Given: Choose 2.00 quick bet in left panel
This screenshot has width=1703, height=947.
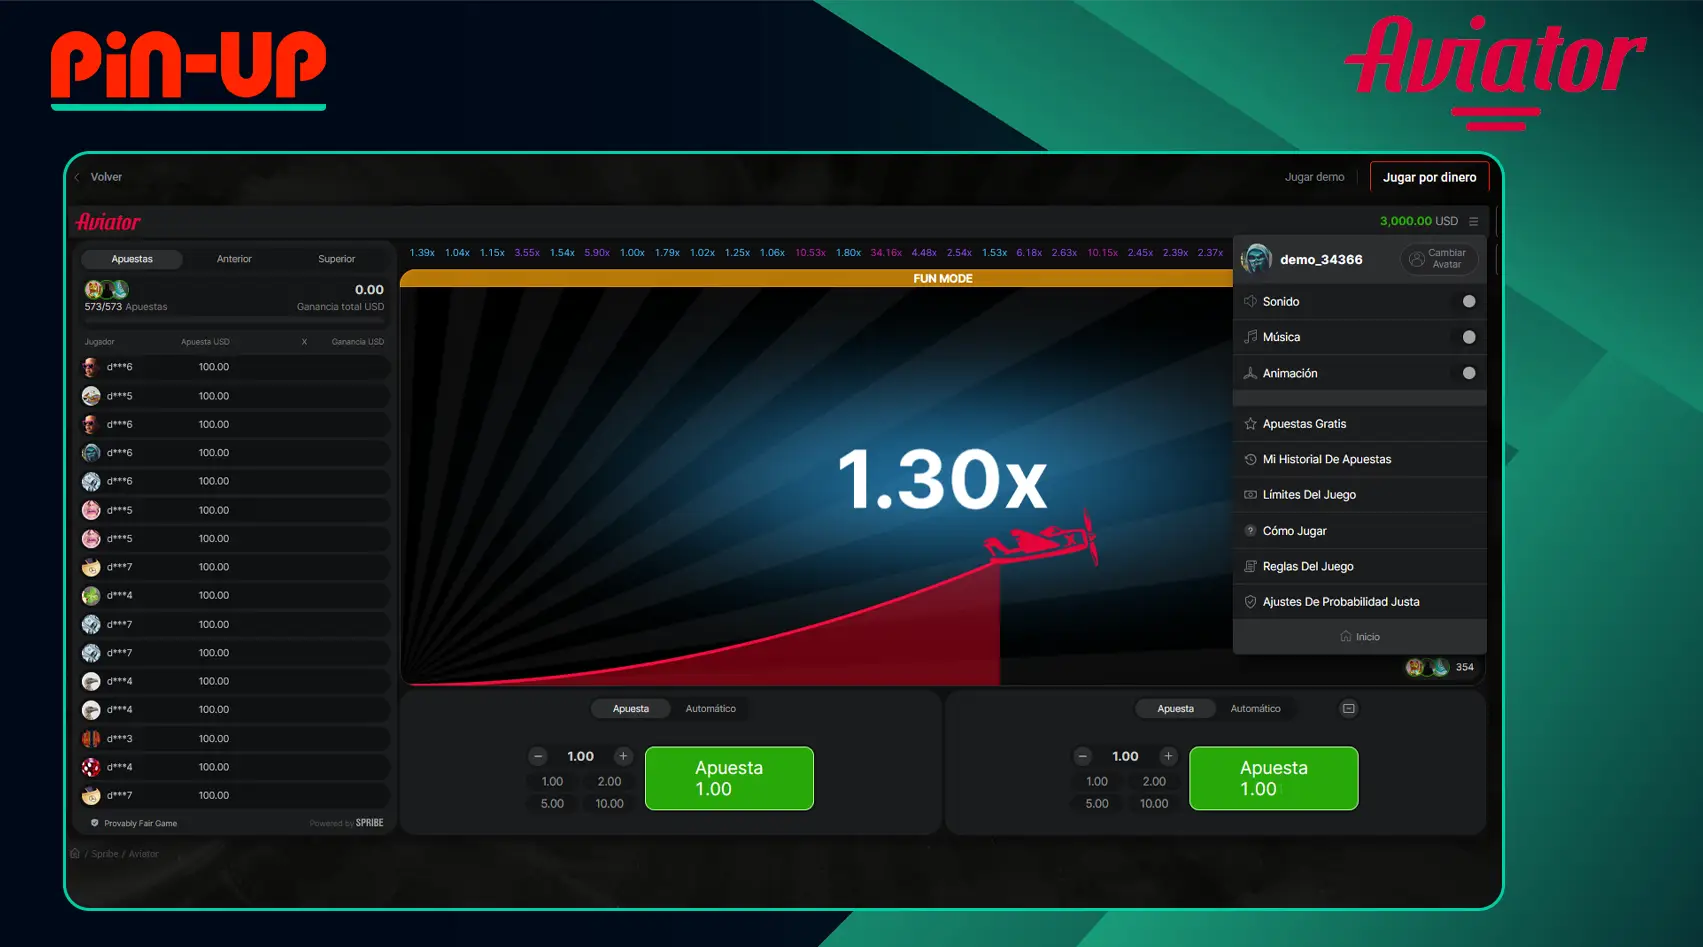Looking at the screenshot, I should tap(609, 782).
